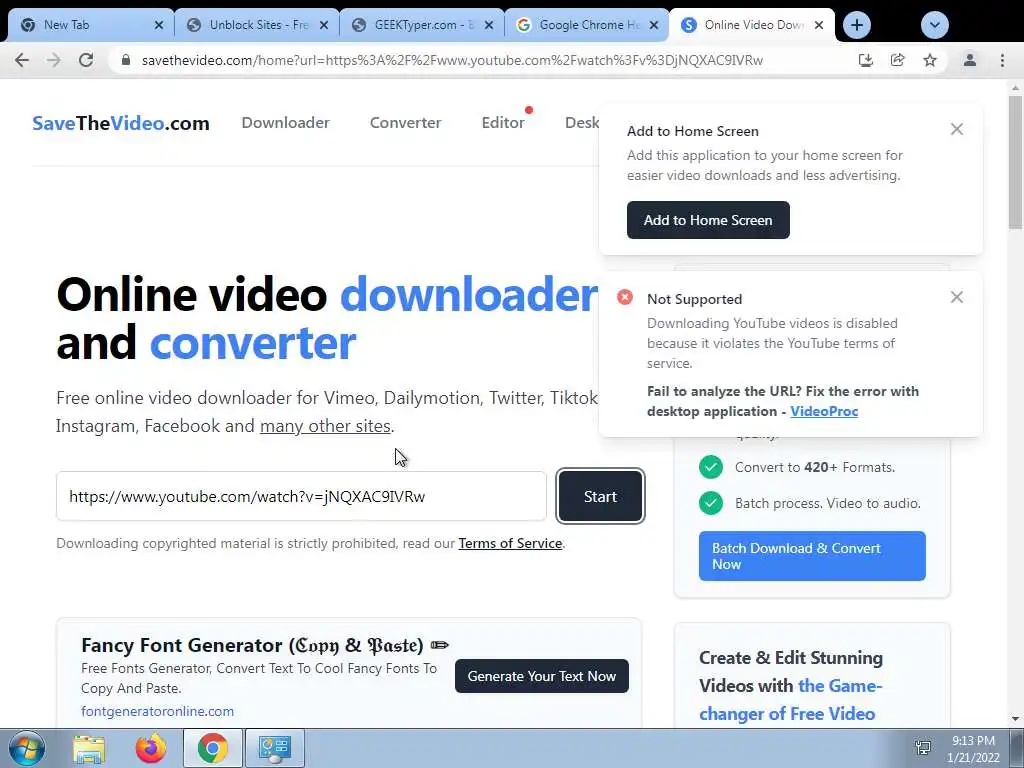Viewport: 1024px width, 768px height.
Task: Switch to the Google Chrome Help tab
Action: (587, 25)
